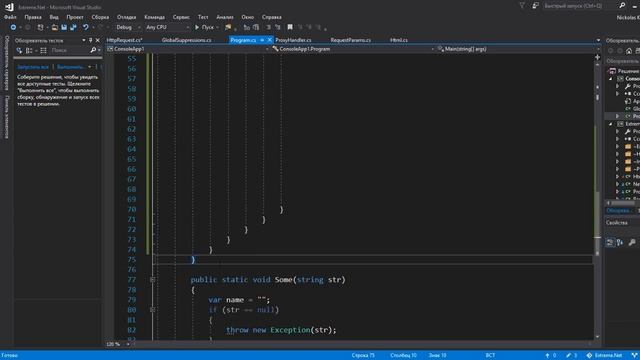Select the Program.cs tab

pyautogui.click(x=243, y=40)
